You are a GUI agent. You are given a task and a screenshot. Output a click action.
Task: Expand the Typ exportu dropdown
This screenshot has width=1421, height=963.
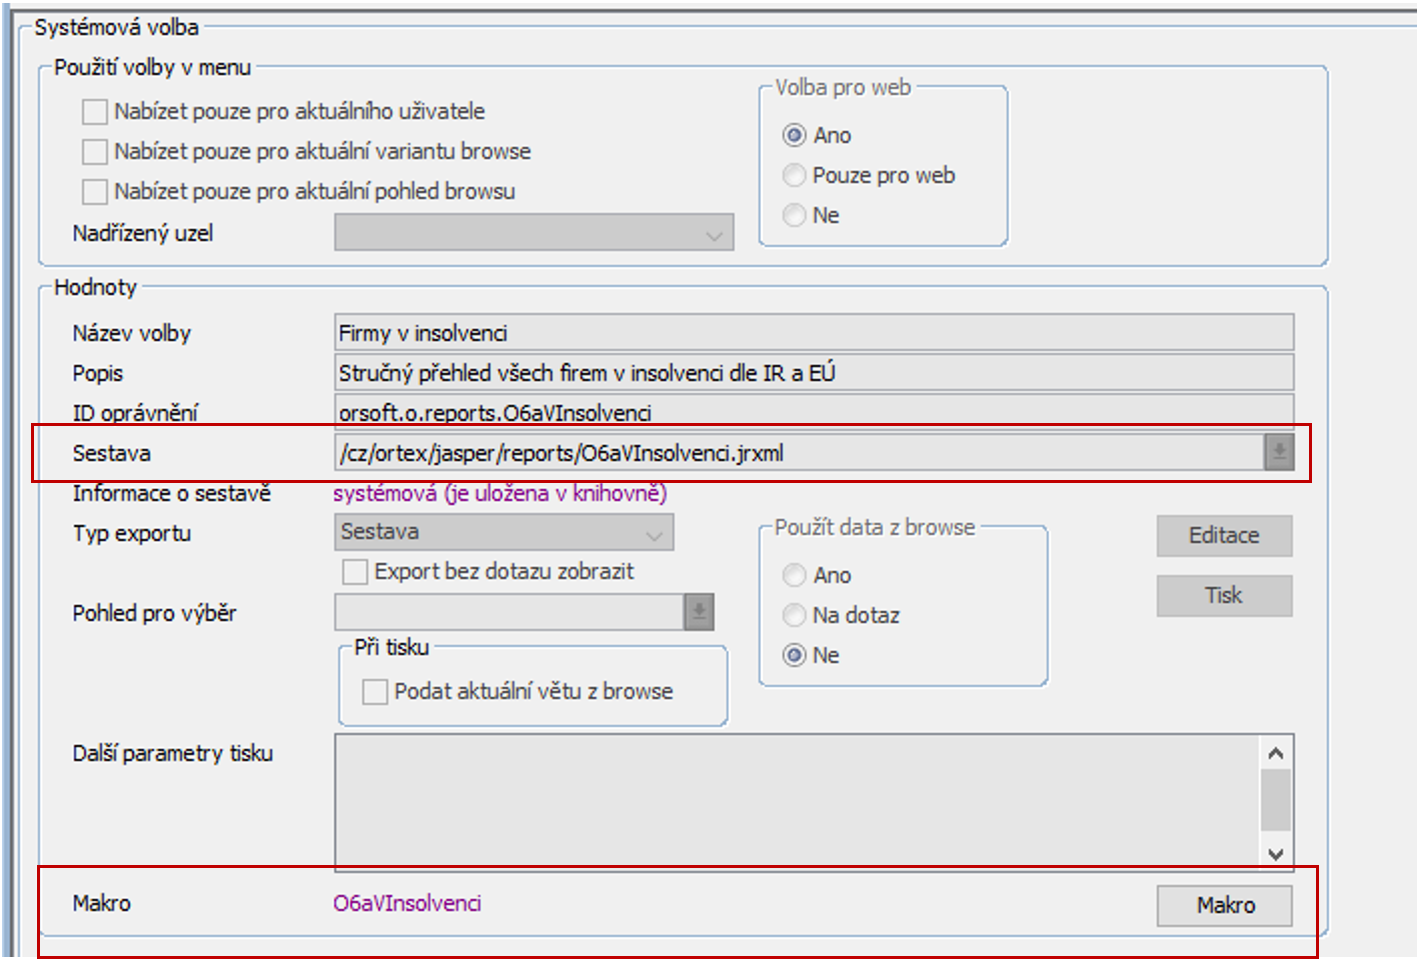pos(504,533)
